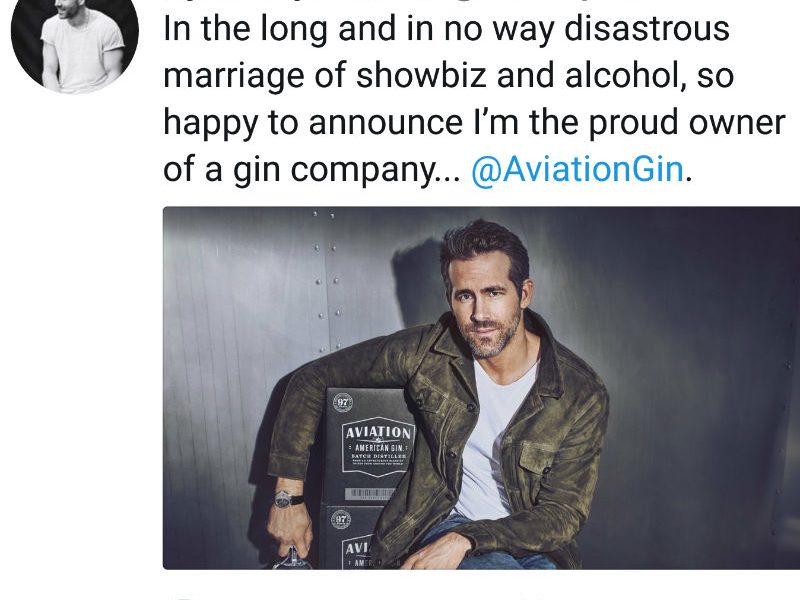The height and width of the screenshot is (600, 800).
Task: Click the white t-shirt in the tweet photo
Action: (x=492, y=440)
